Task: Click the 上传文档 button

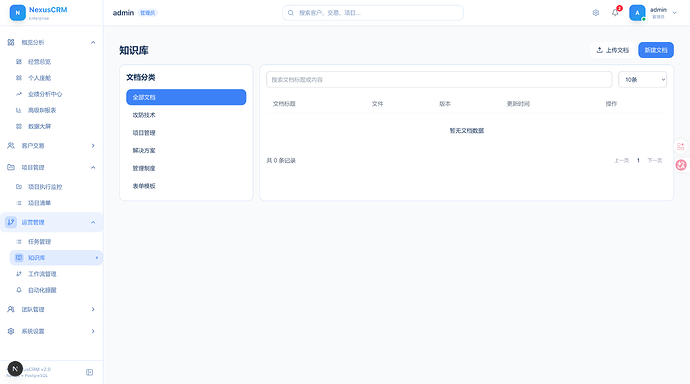Action: 613,50
